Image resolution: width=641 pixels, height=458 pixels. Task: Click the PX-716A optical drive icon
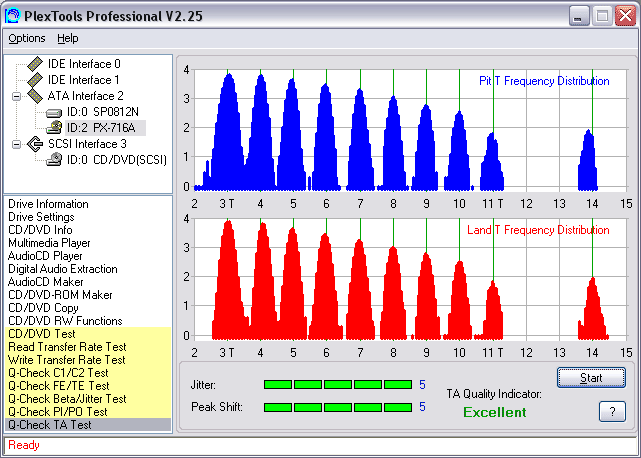point(54,128)
